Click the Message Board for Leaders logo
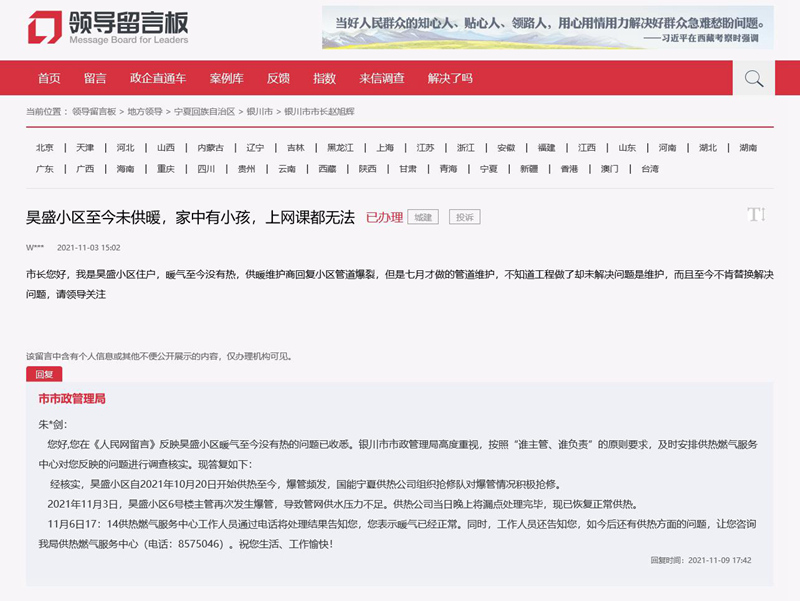Viewport: 800px width, 601px height. click(x=107, y=28)
